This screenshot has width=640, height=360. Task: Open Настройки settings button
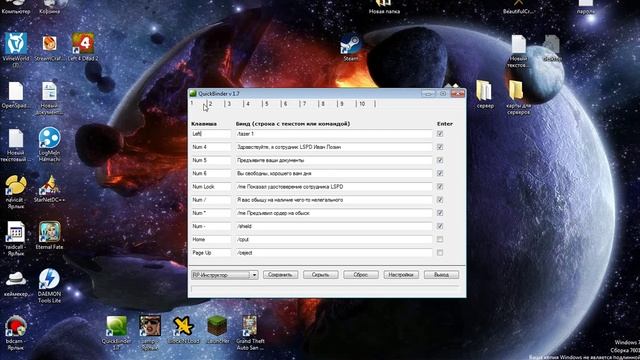[x=401, y=275]
